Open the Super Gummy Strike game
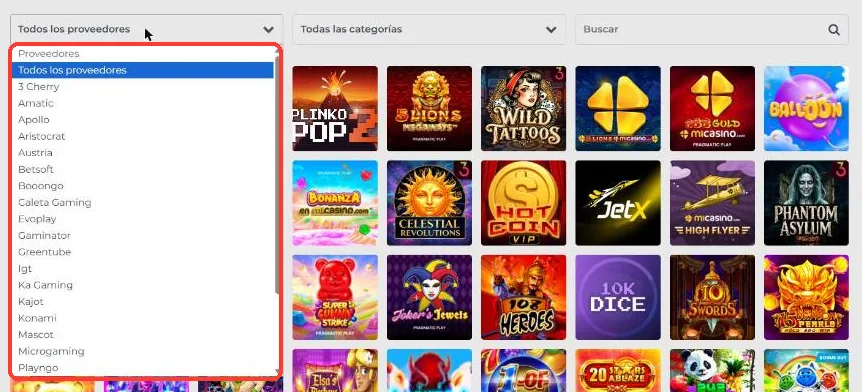This screenshot has width=862, height=392. point(335,297)
